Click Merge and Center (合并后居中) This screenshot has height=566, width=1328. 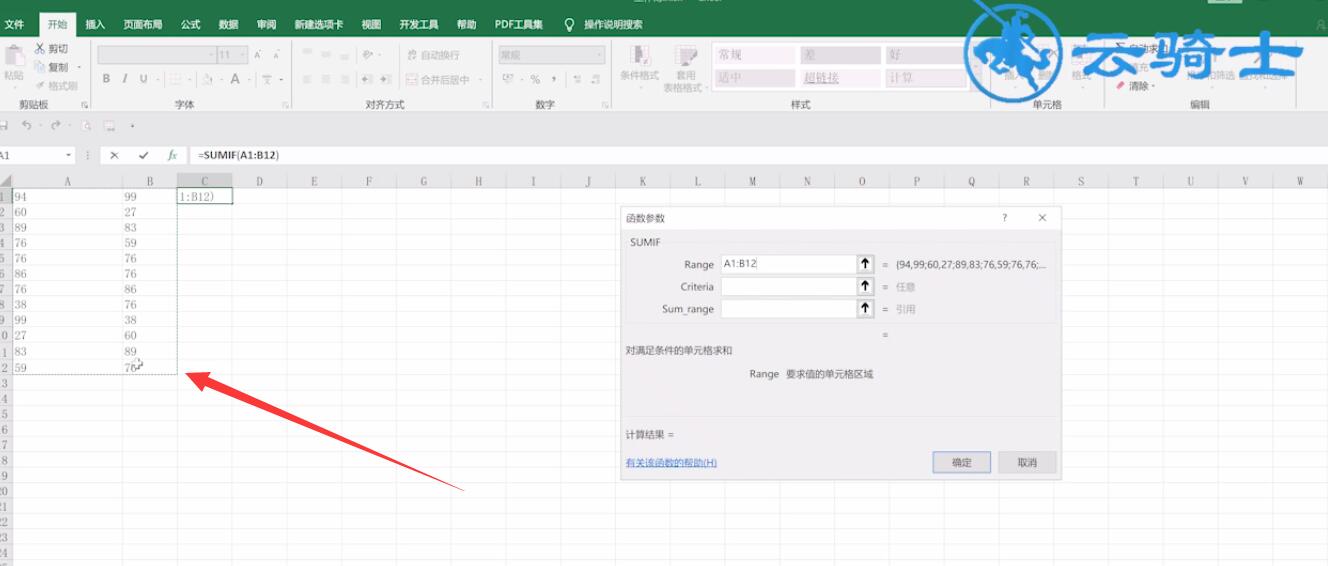[437, 80]
